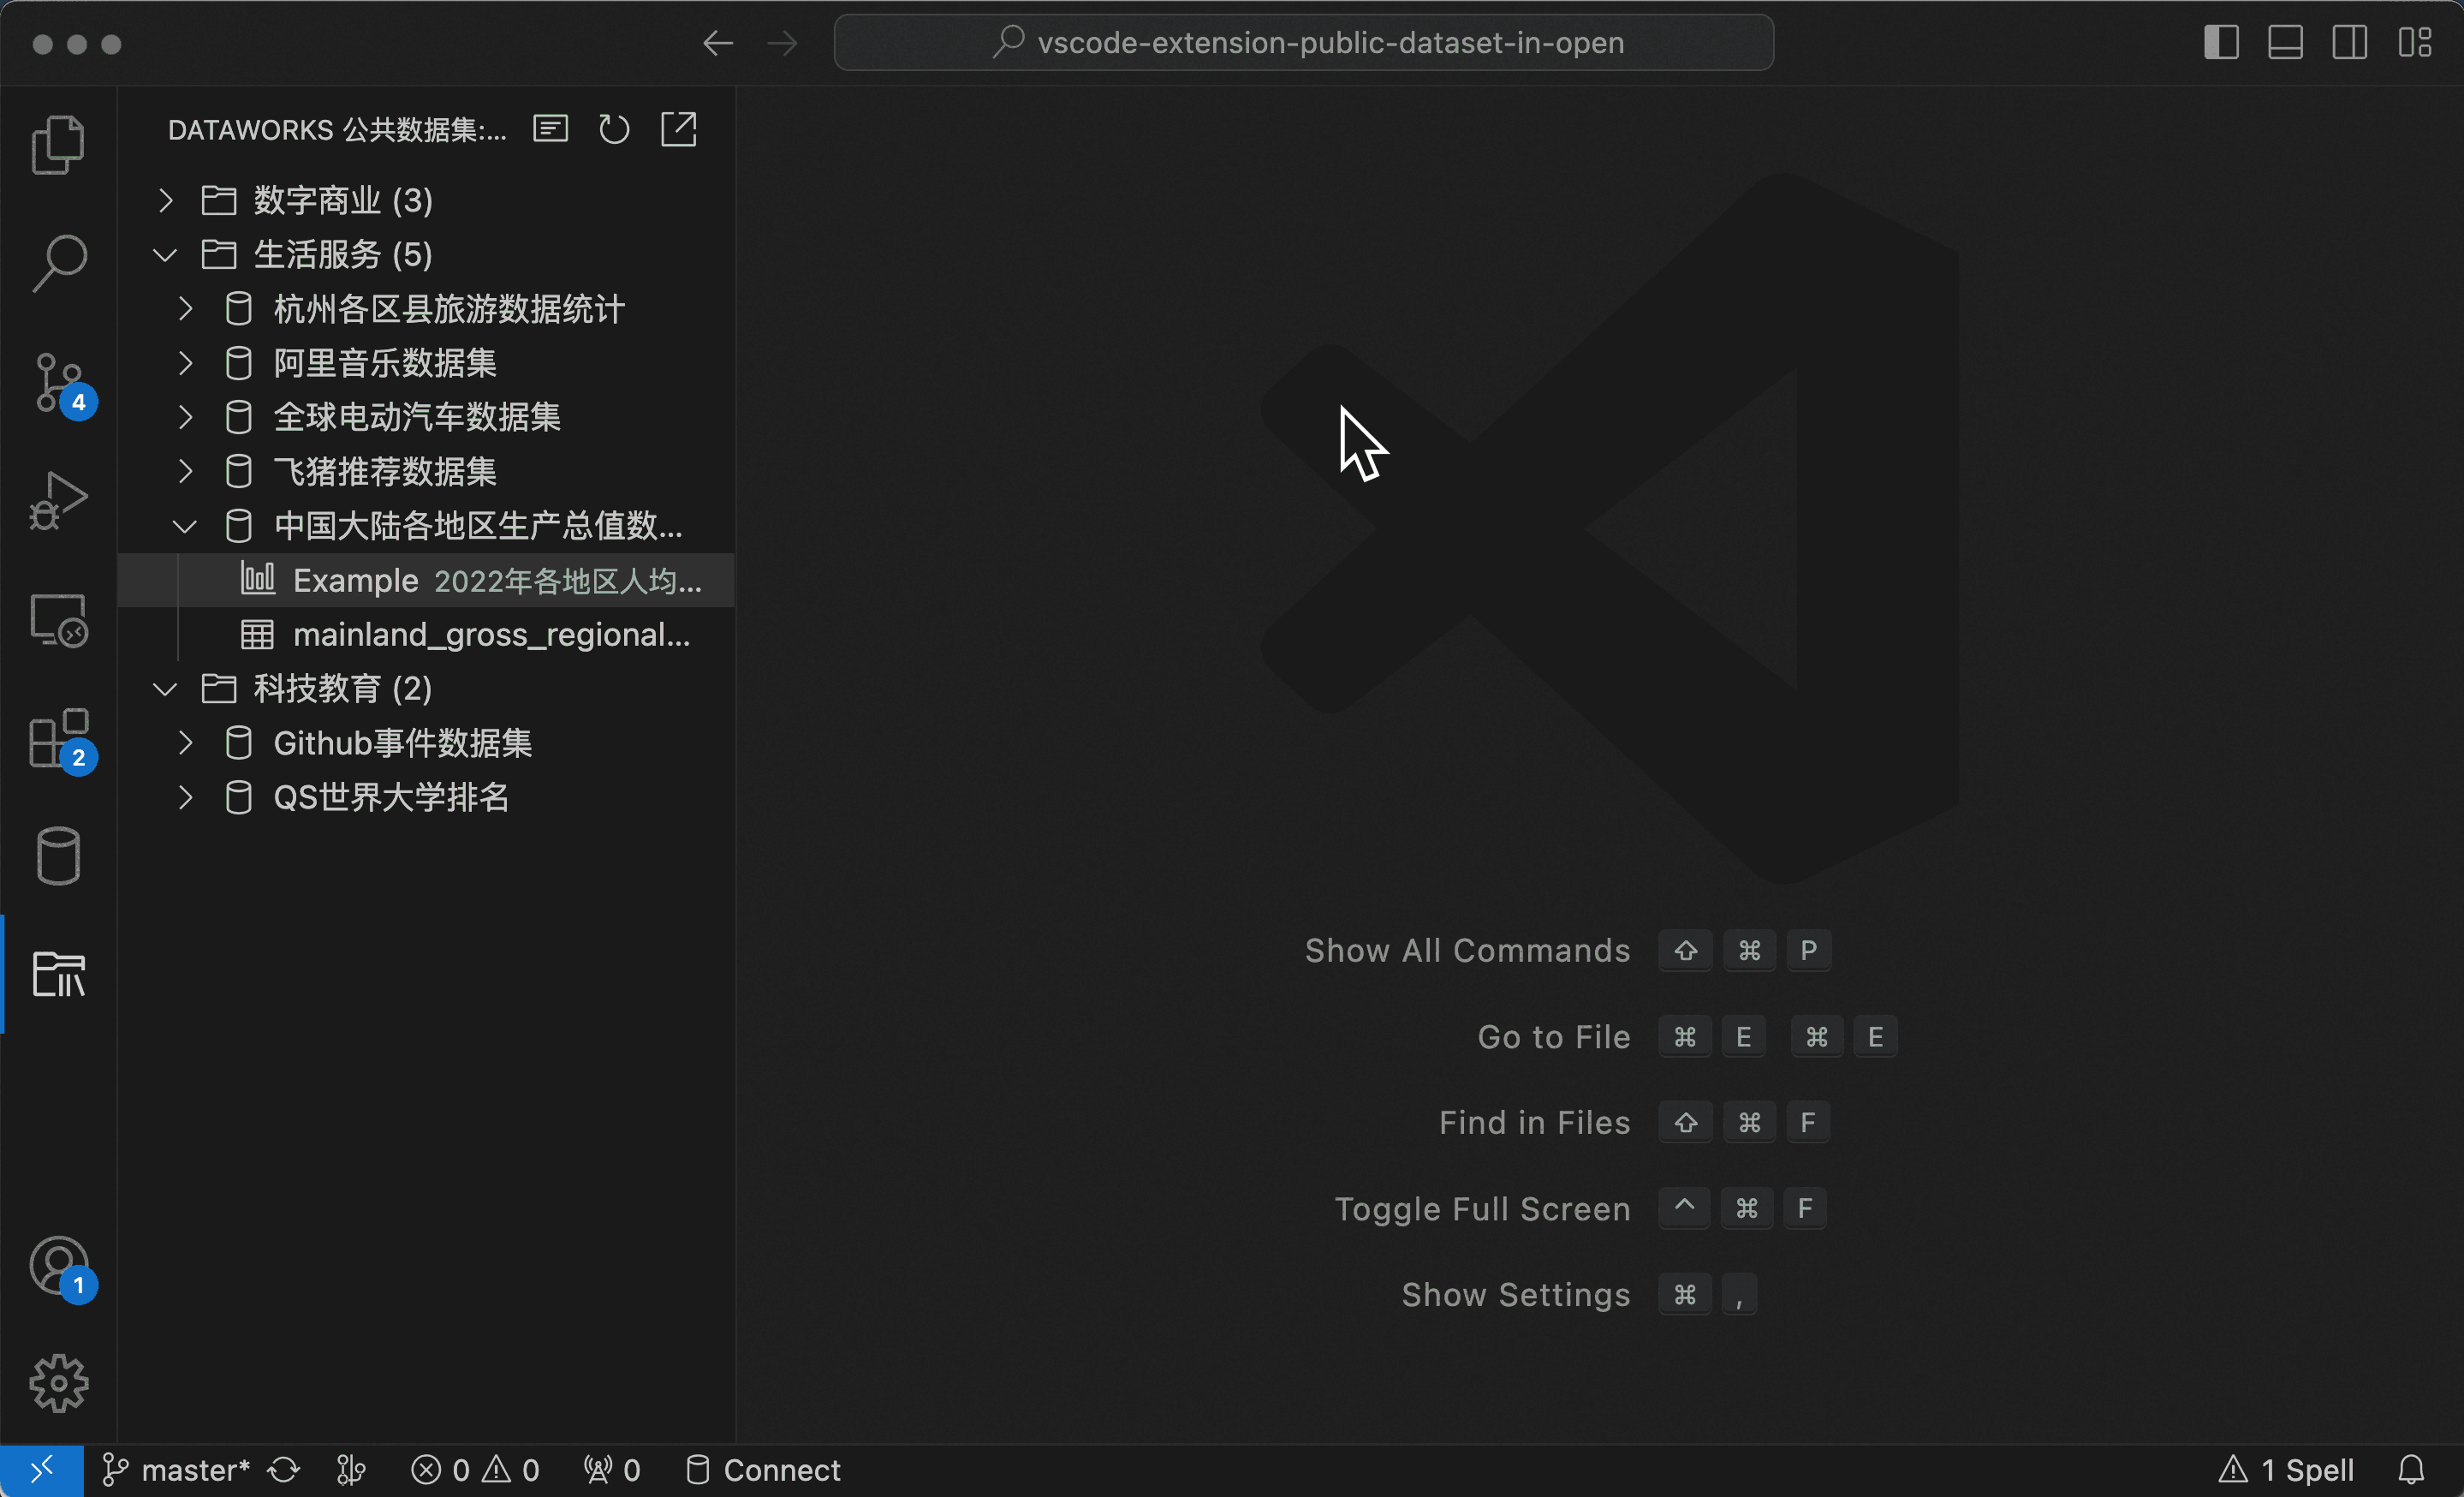
Task: Open the notifications bell
Action: click(x=2411, y=1470)
